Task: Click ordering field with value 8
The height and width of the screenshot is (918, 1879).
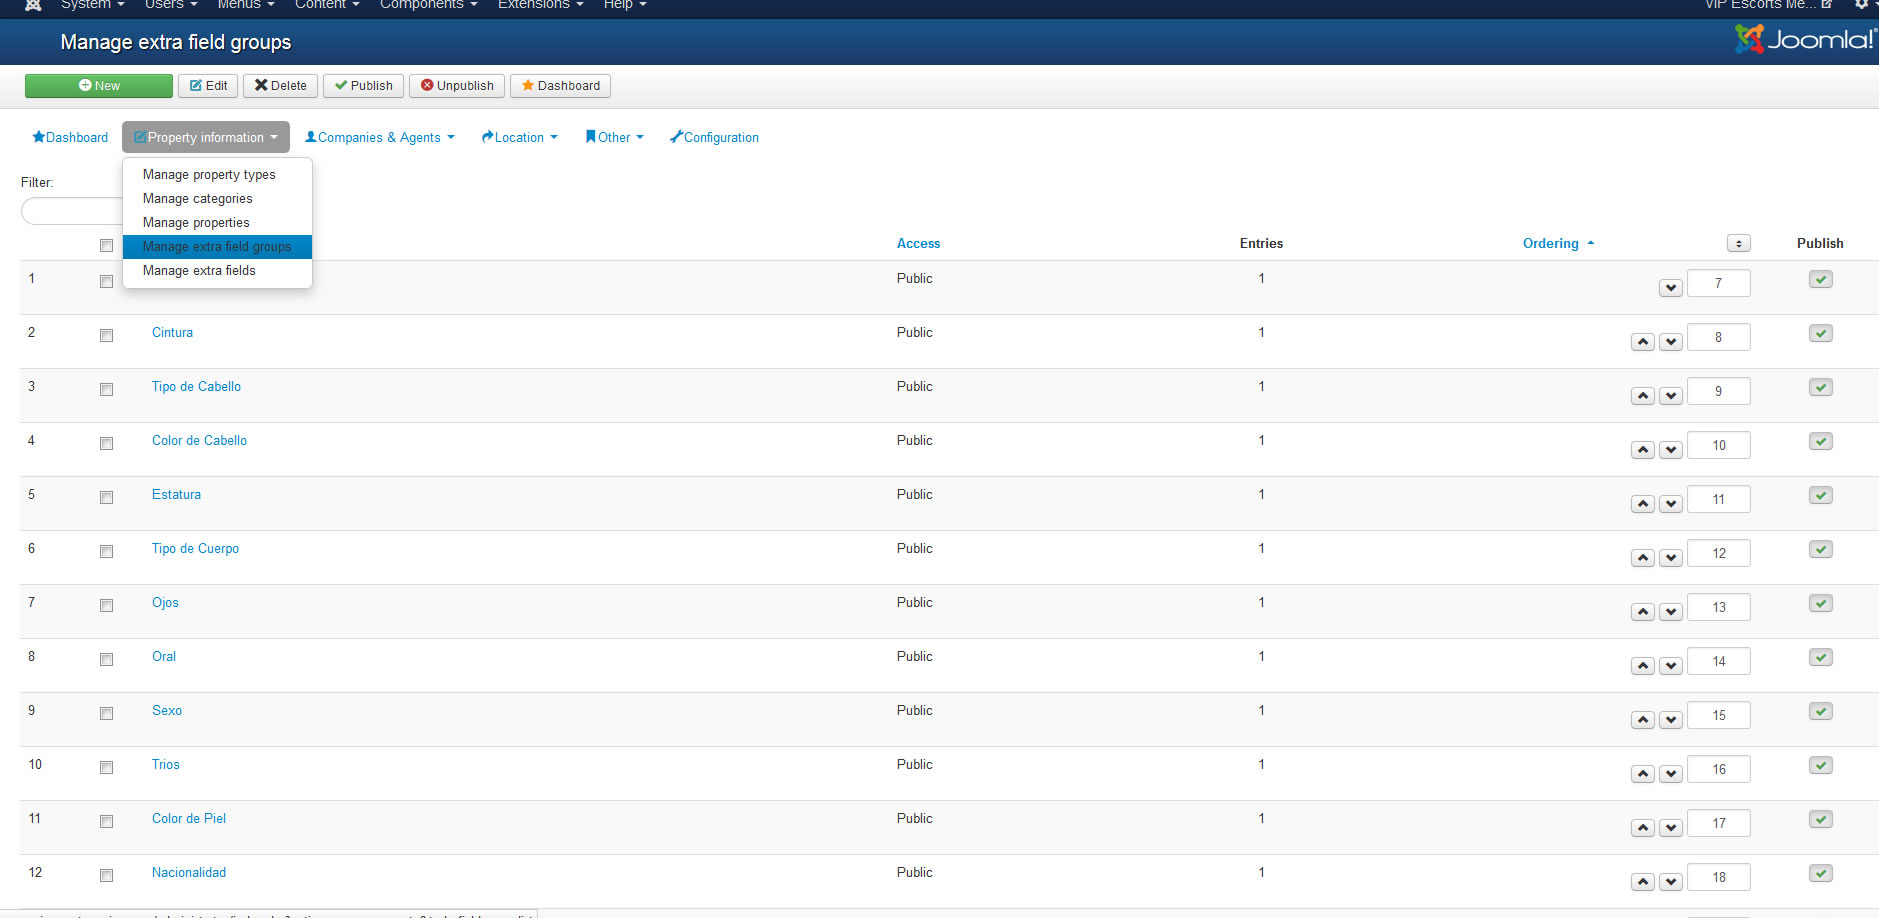Action: (1719, 337)
